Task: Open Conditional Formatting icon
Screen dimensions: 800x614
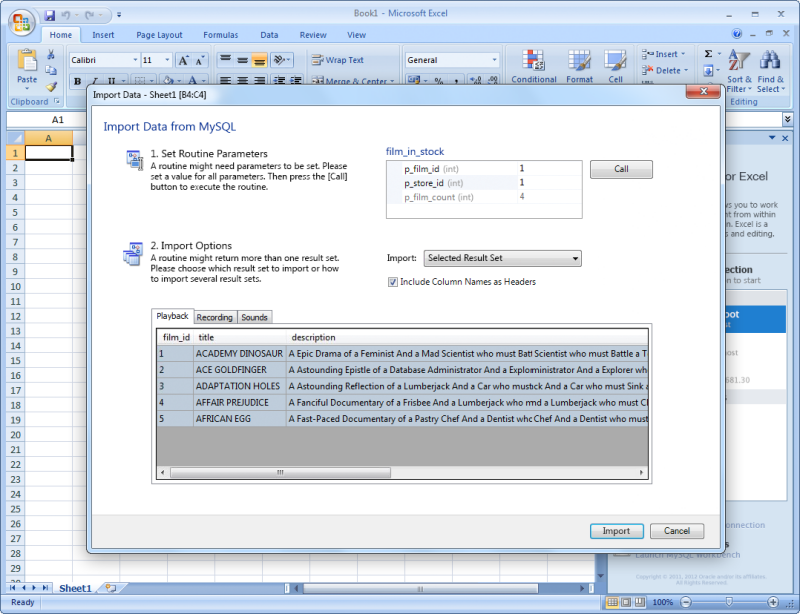Action: click(533, 60)
